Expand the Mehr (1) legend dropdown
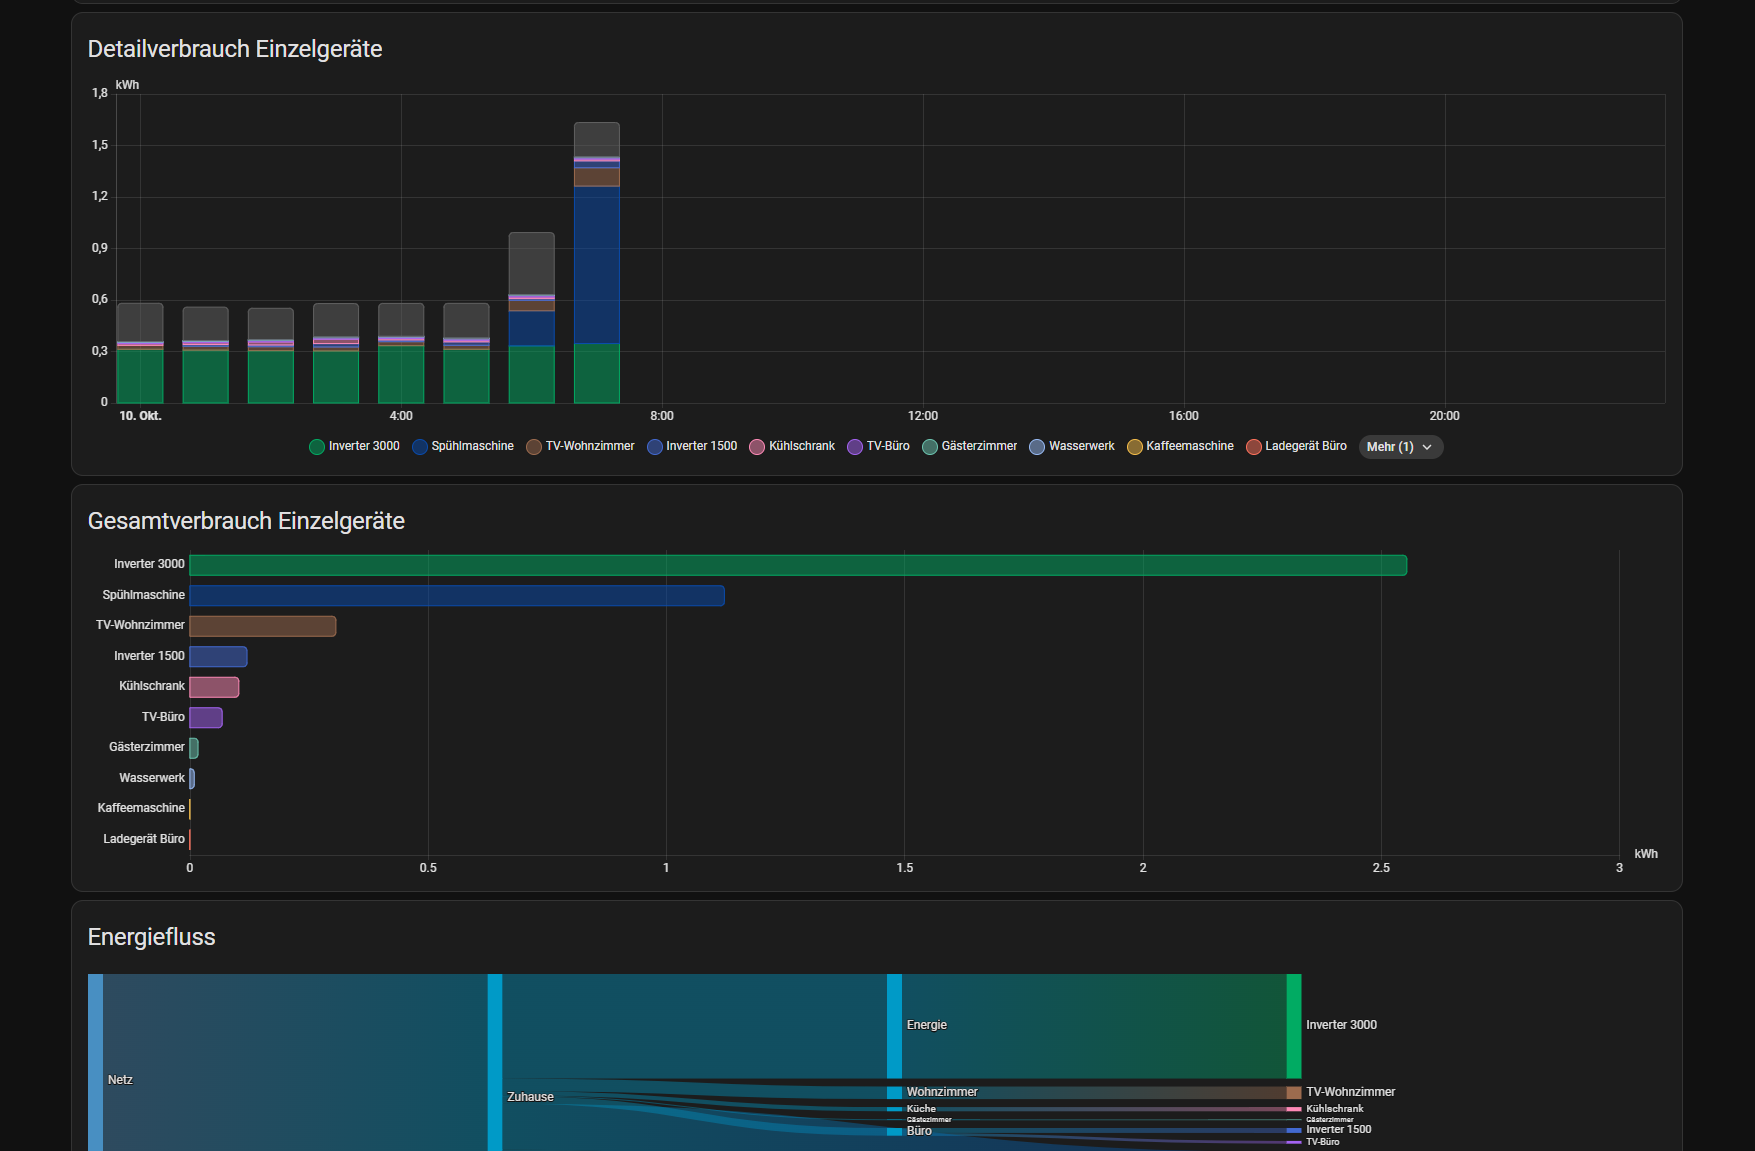The image size is (1755, 1151). (1399, 447)
